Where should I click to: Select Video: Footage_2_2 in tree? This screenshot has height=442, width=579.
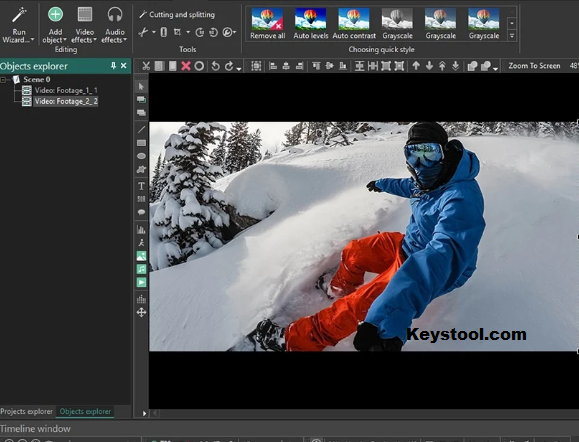point(66,101)
